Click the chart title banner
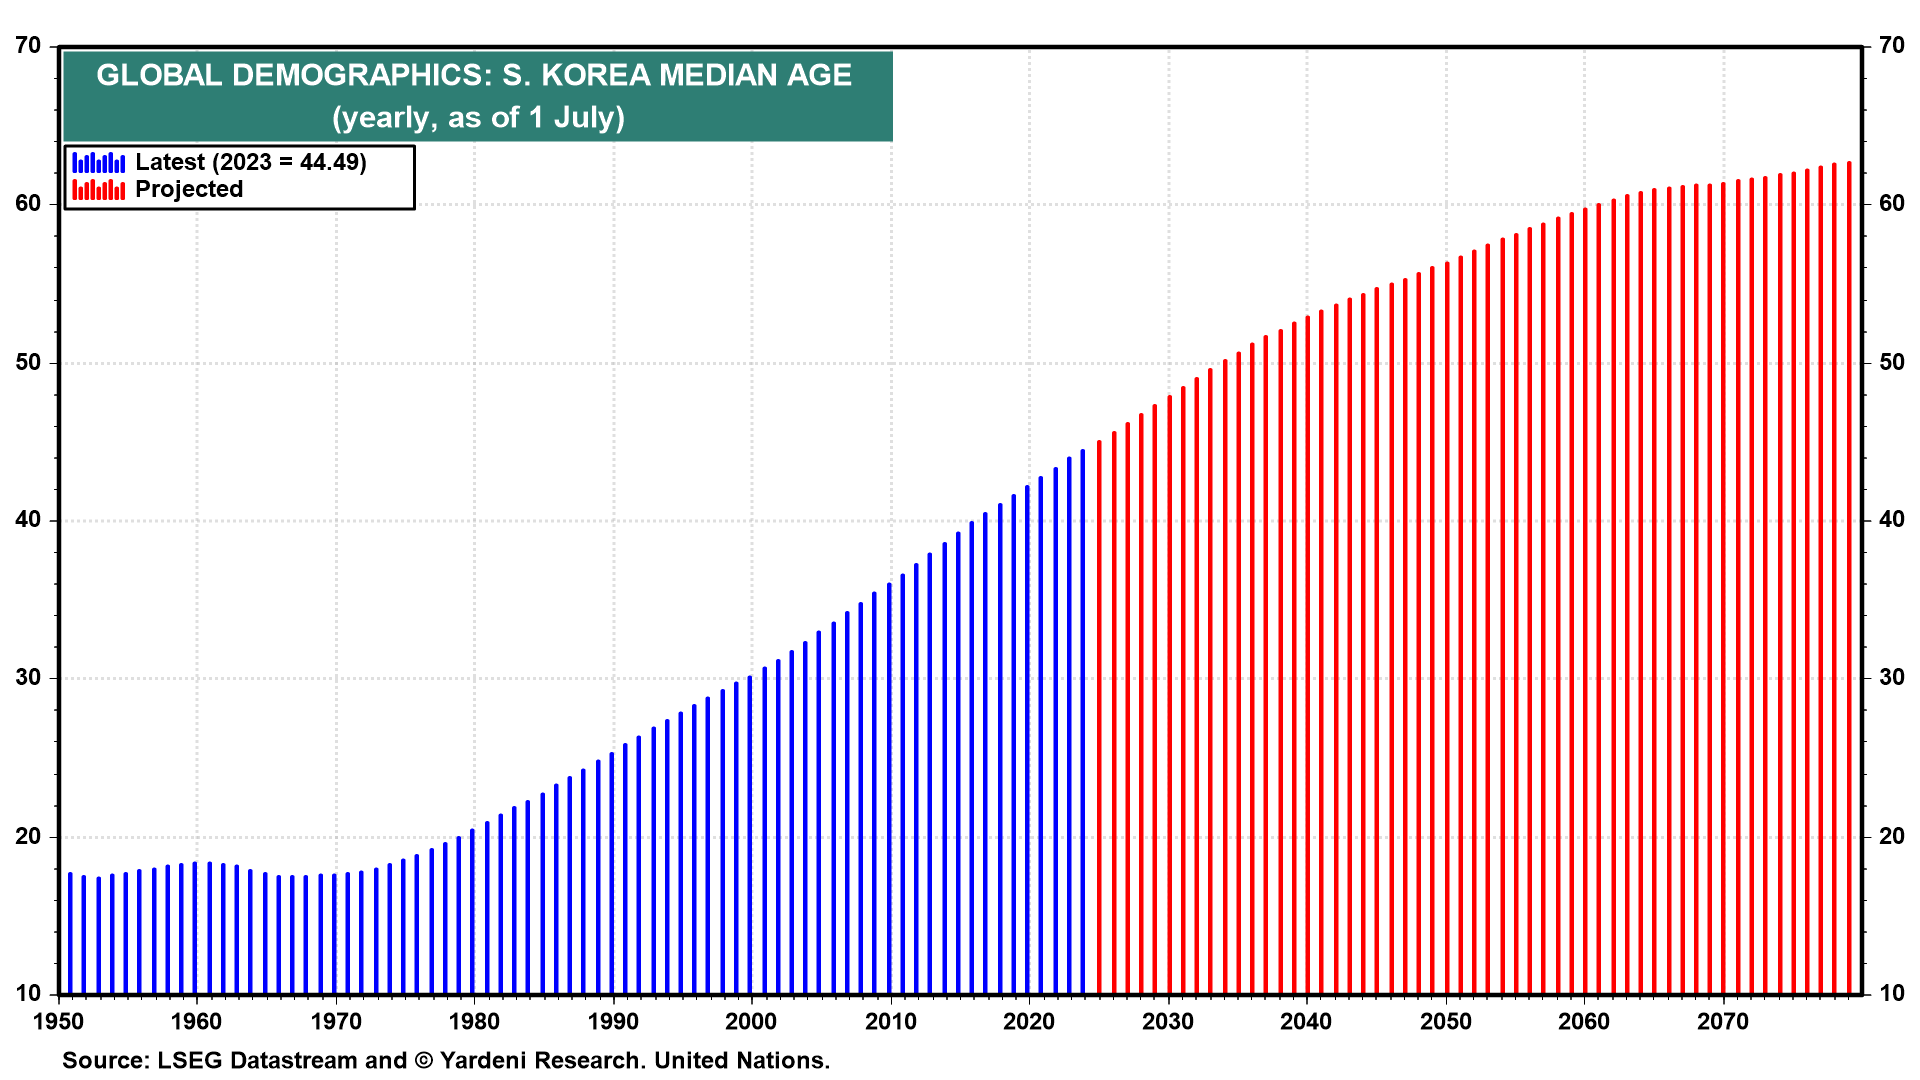Screen dimensions: 1920x1080 pyautogui.click(x=477, y=96)
